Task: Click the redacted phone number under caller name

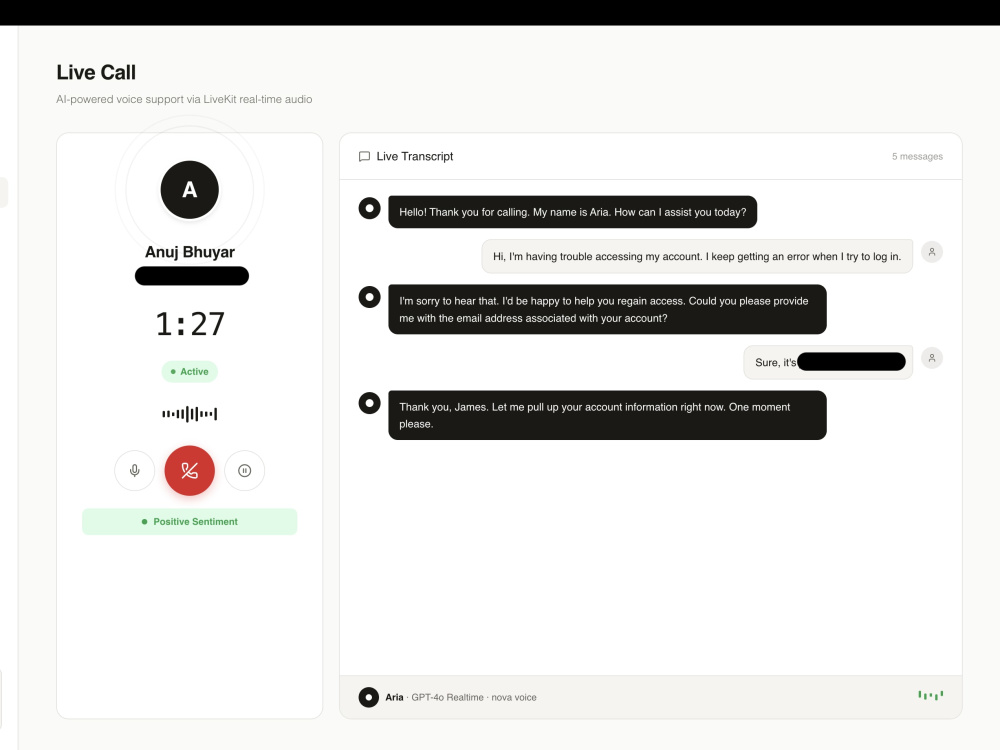Action: click(x=191, y=276)
